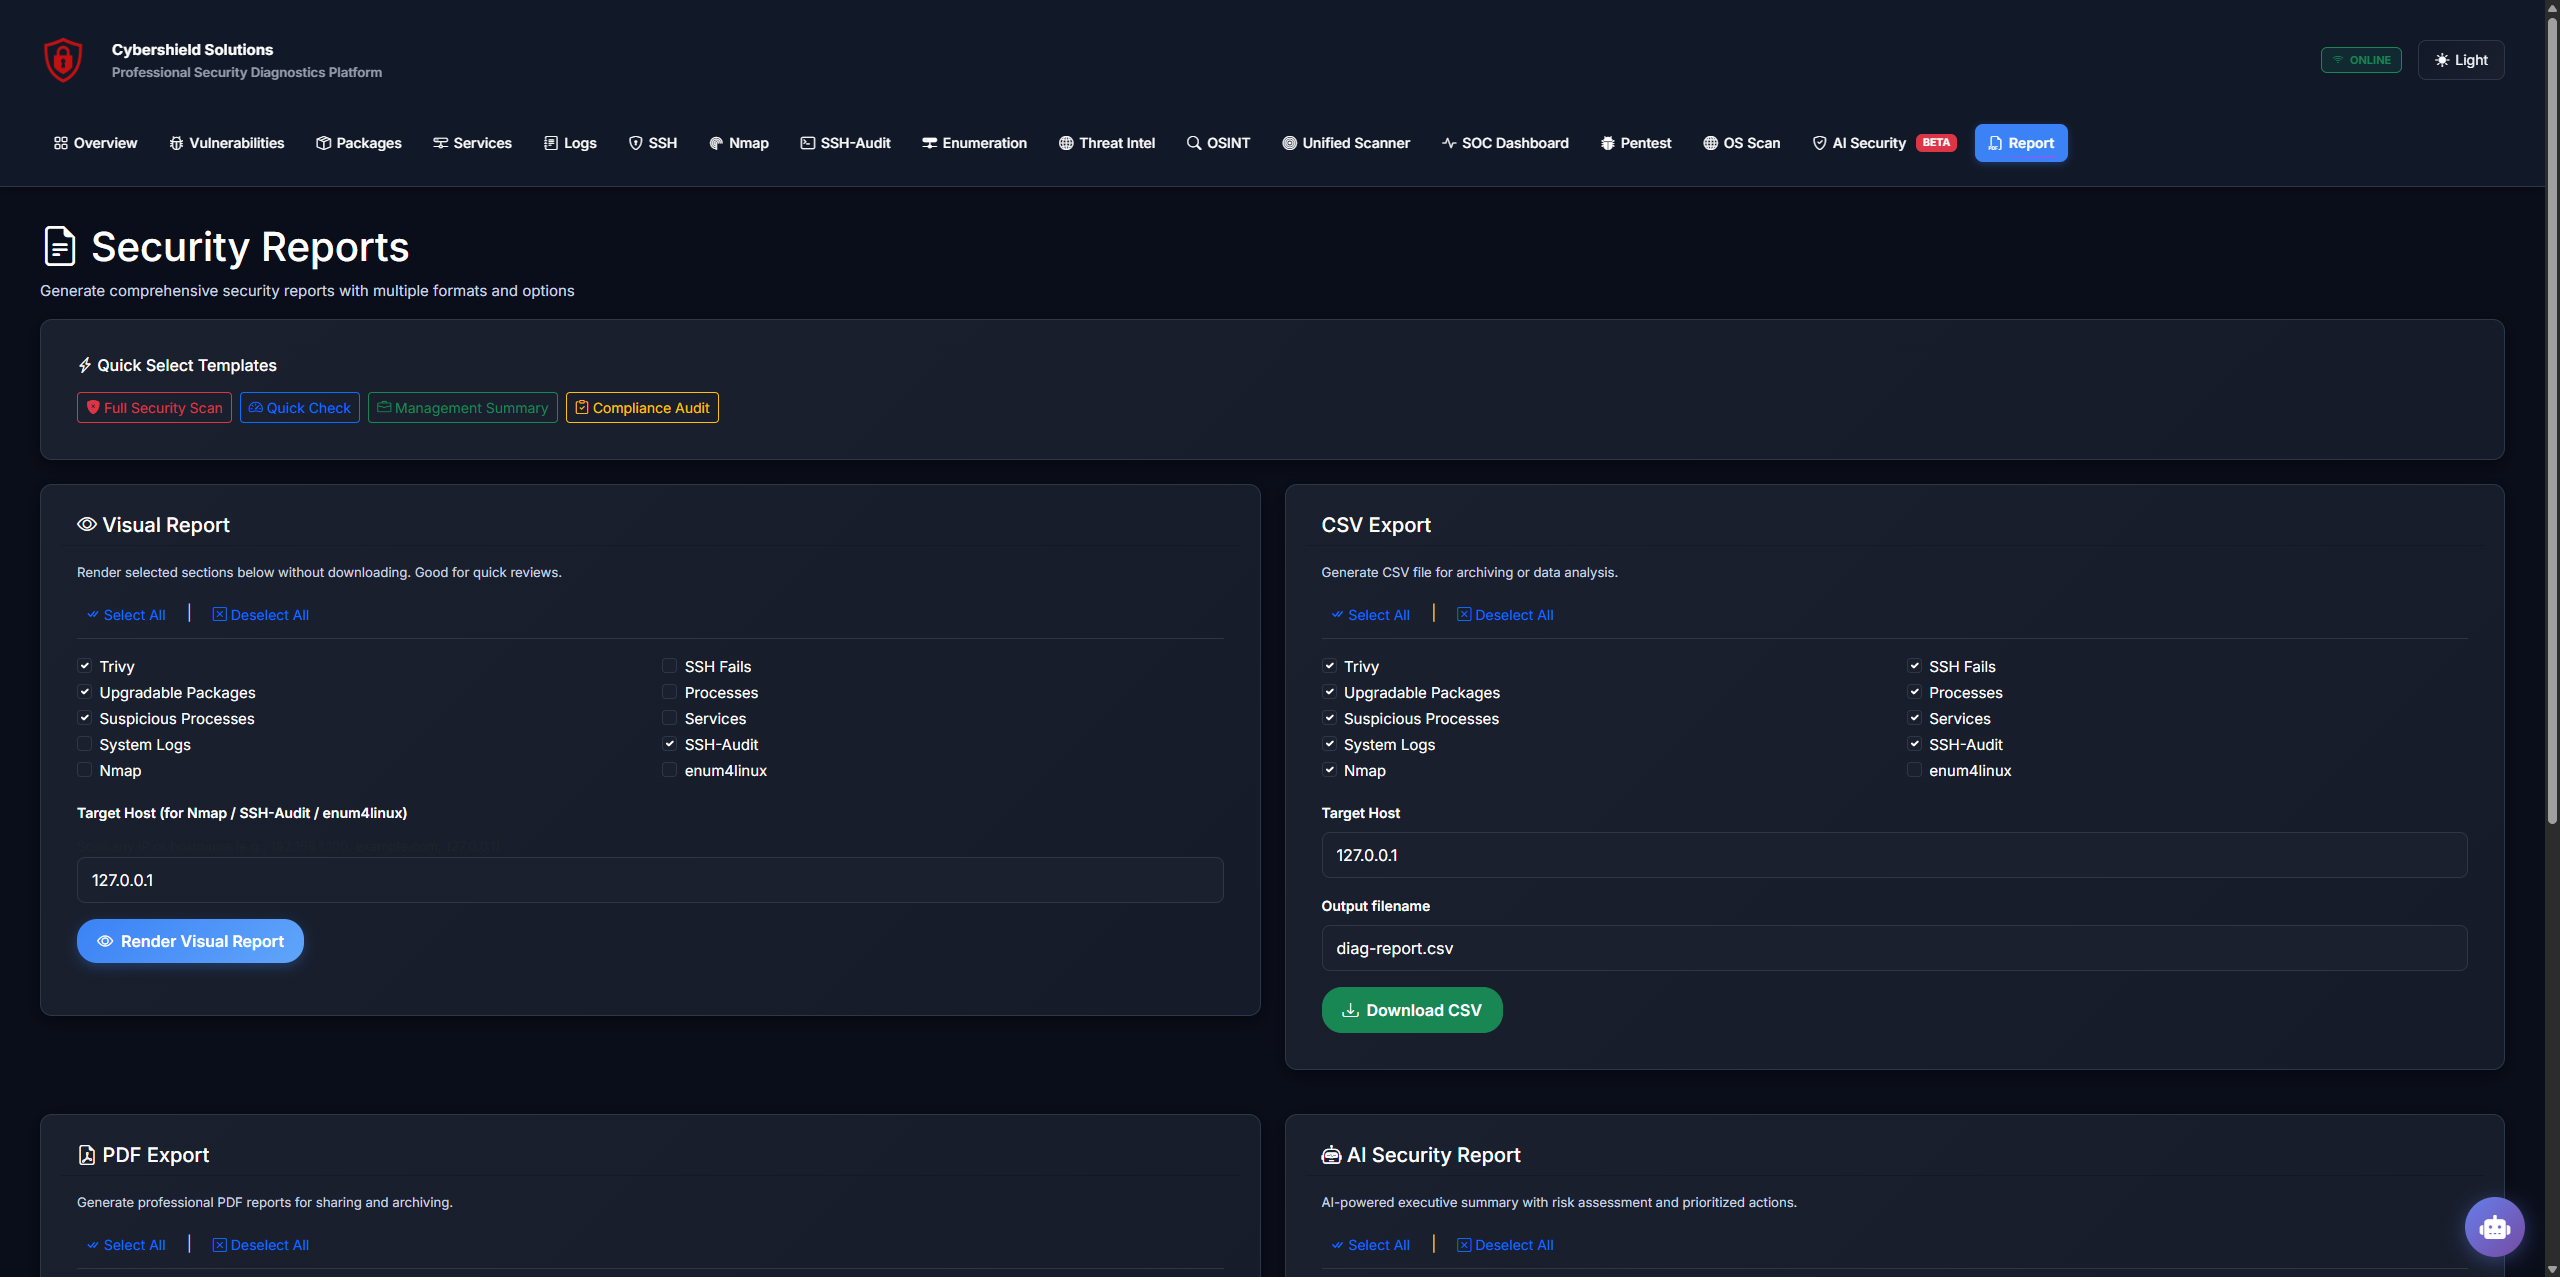
Task: Open the chatbot assistant floating icon
Action: [x=2494, y=1226]
